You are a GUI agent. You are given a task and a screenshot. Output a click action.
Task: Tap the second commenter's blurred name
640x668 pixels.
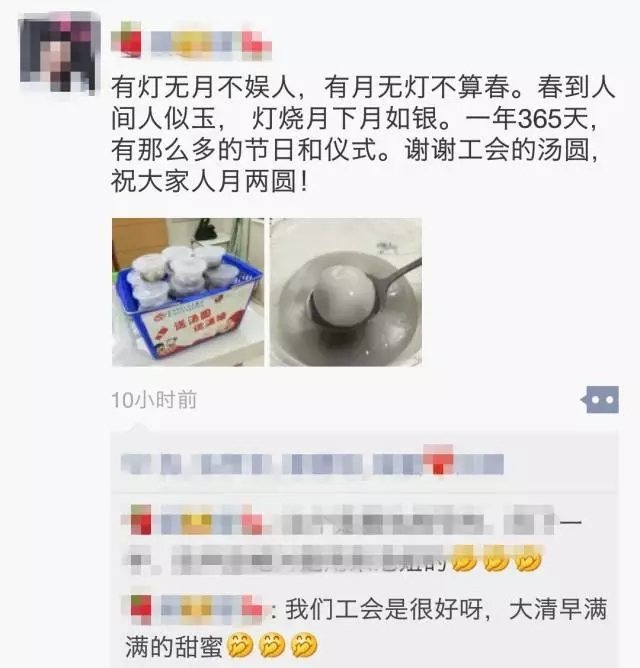[196, 610]
